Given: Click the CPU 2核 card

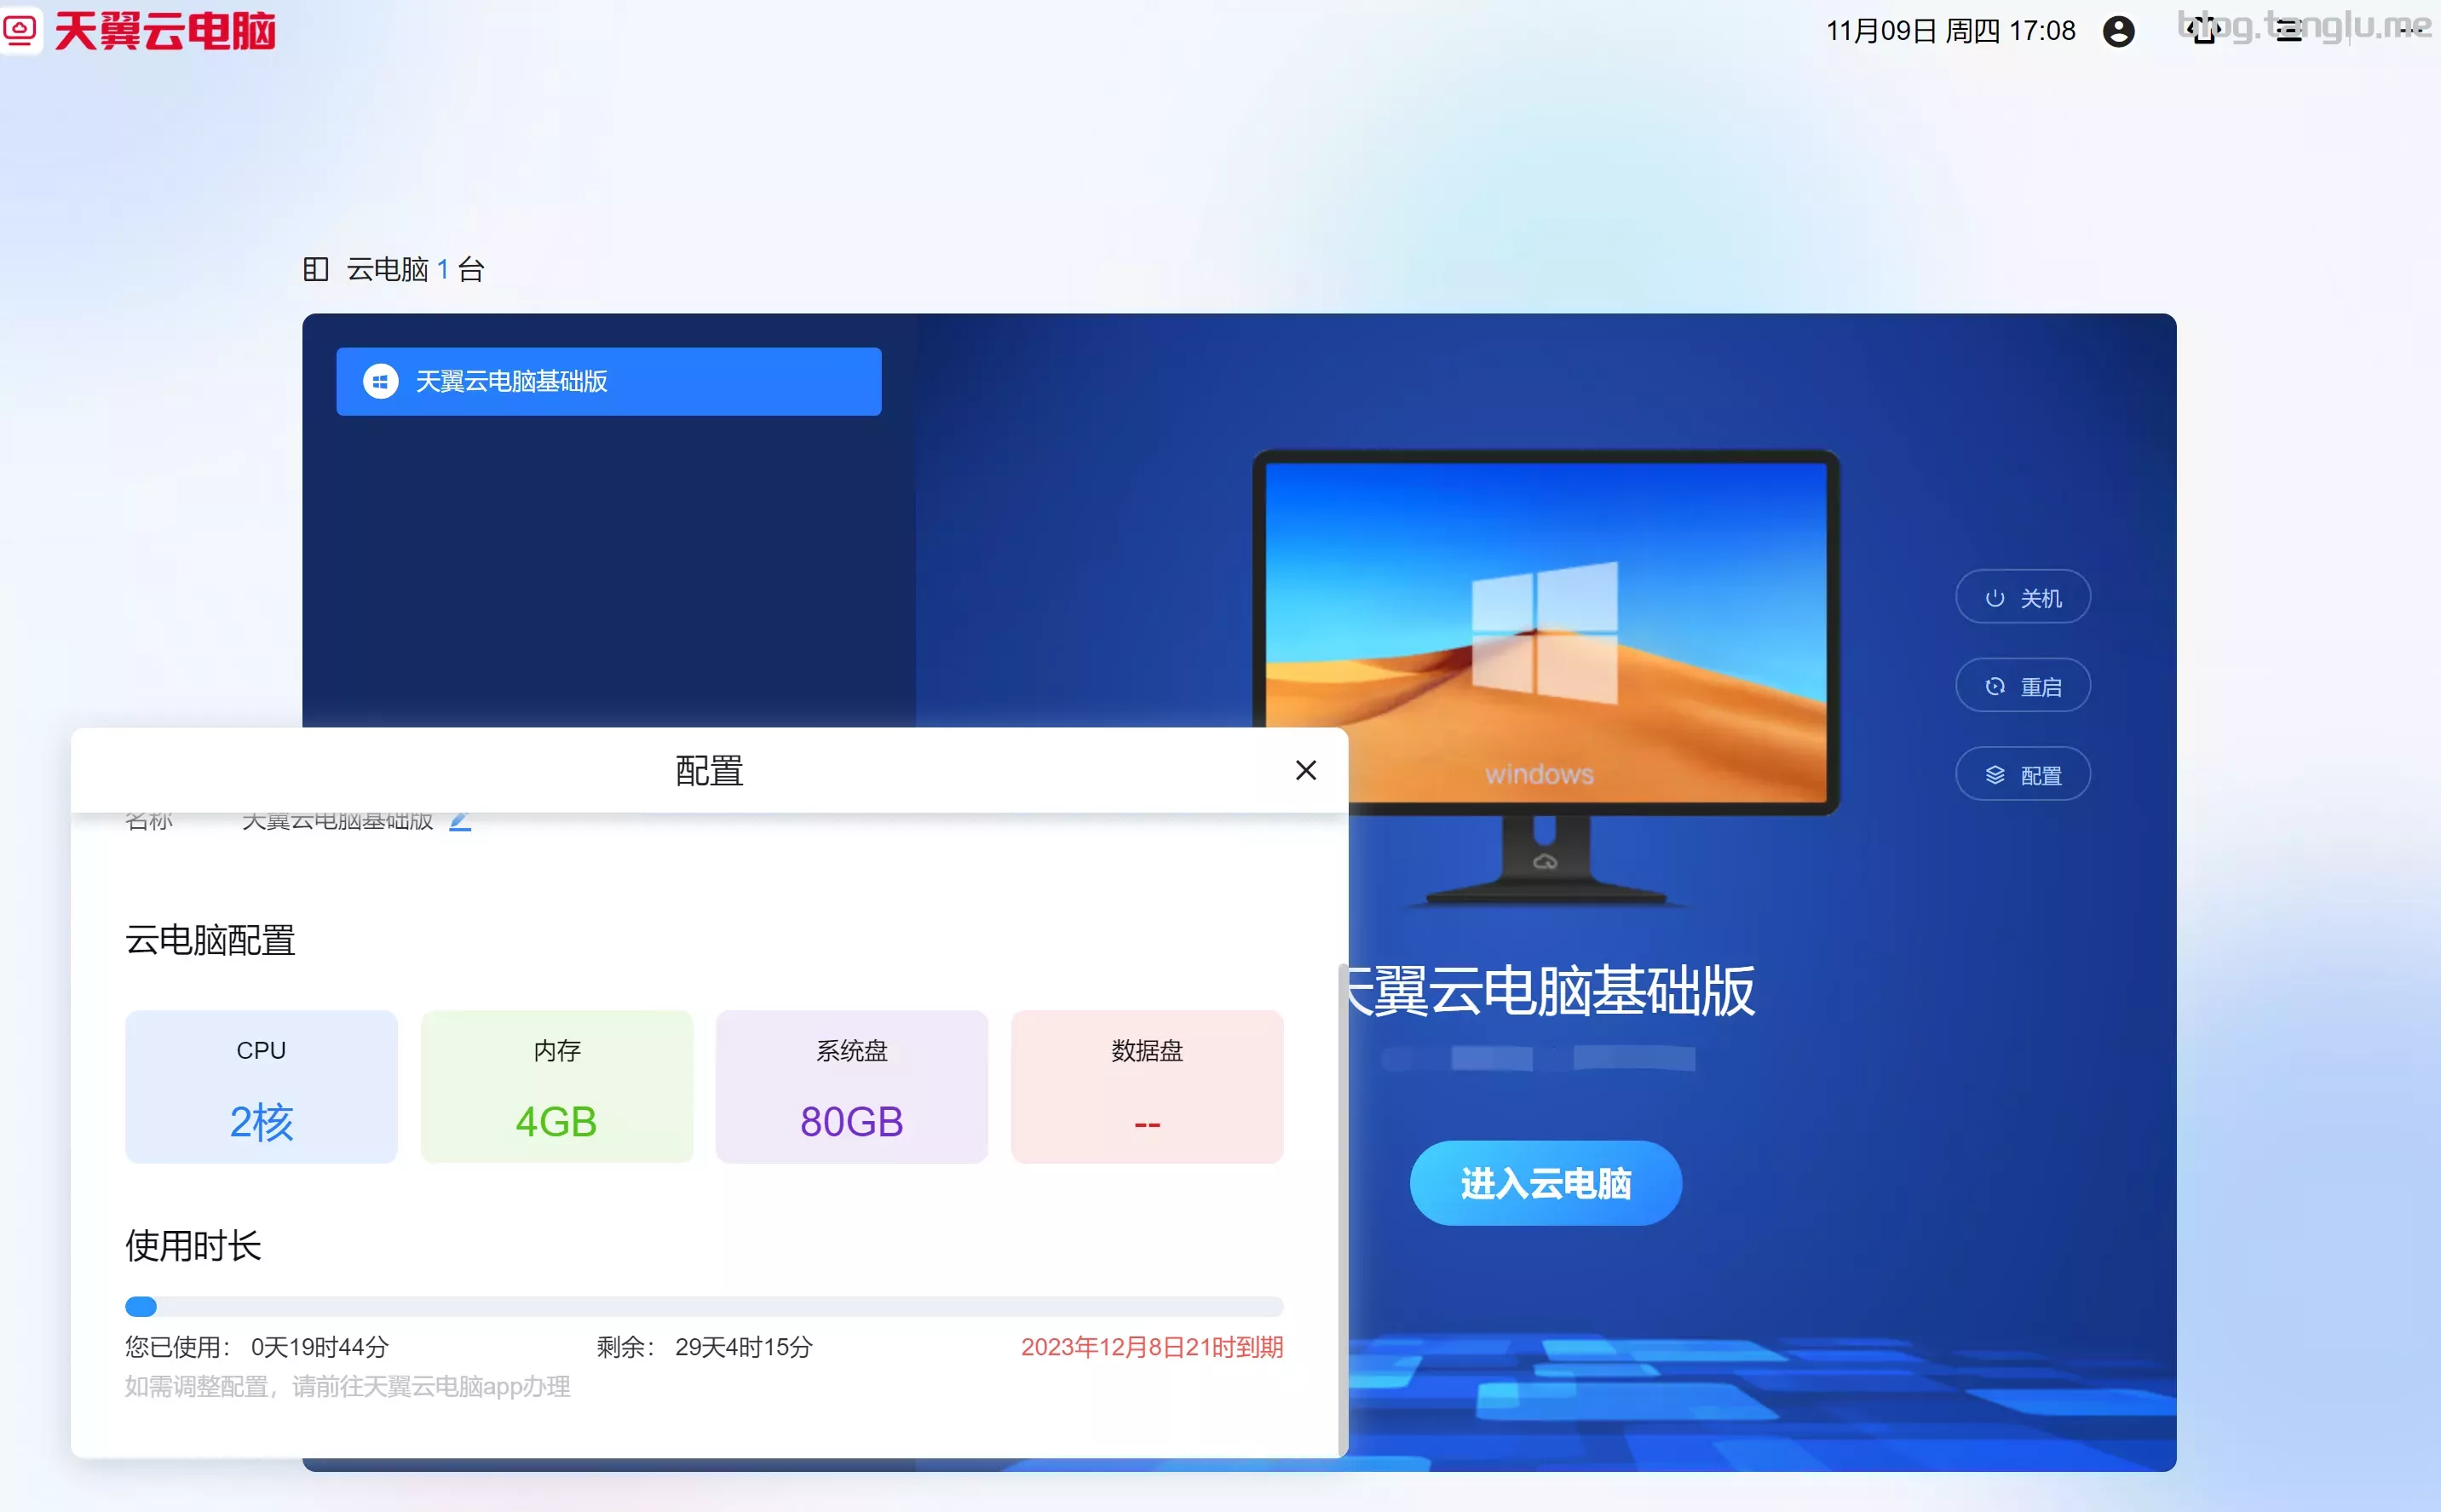Looking at the screenshot, I should (x=261, y=1087).
